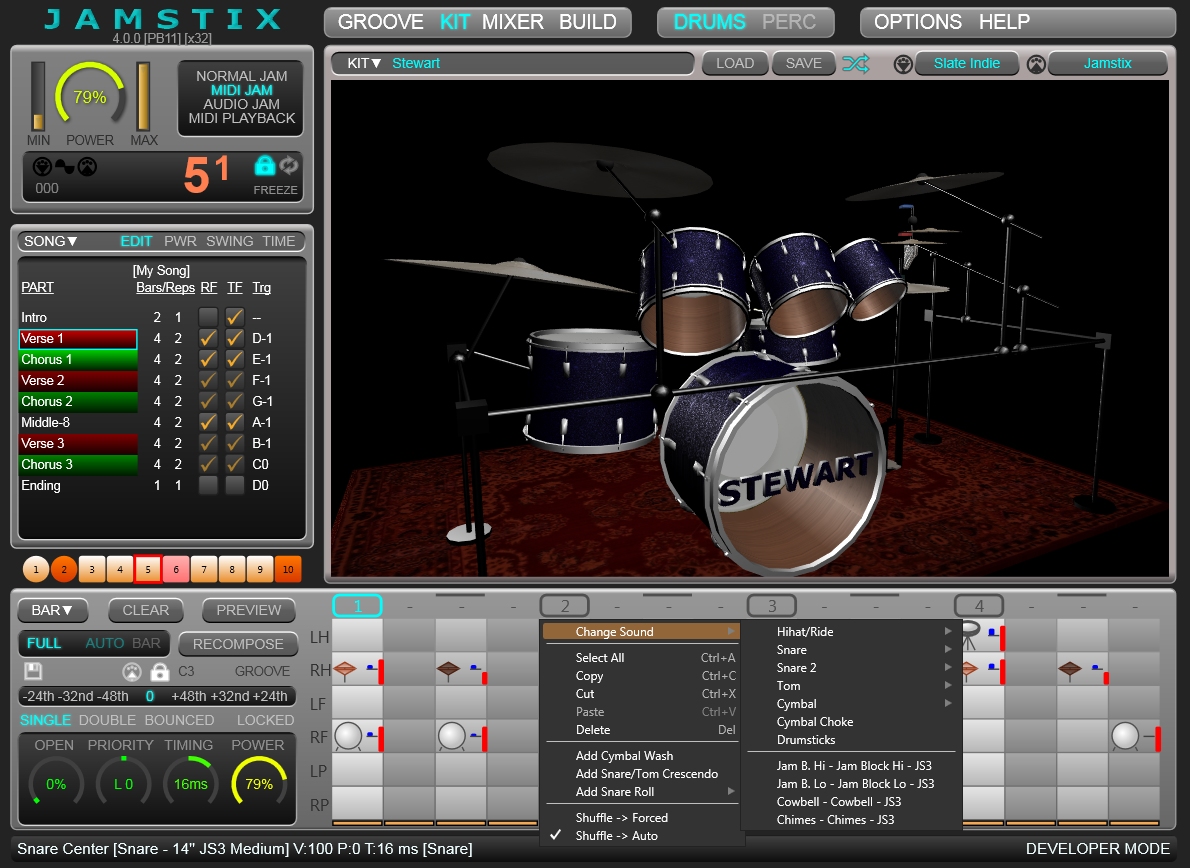Viewport: 1190px width, 868px height.
Task: Open the KIT dropdown menu
Action: pyautogui.click(x=364, y=63)
